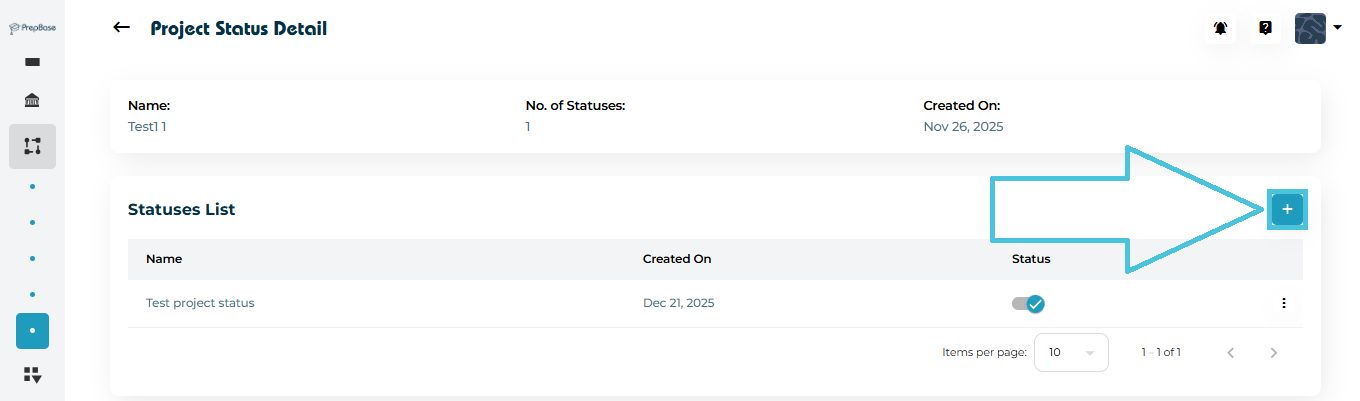Select the workflow nodes sidebar icon

click(32, 146)
